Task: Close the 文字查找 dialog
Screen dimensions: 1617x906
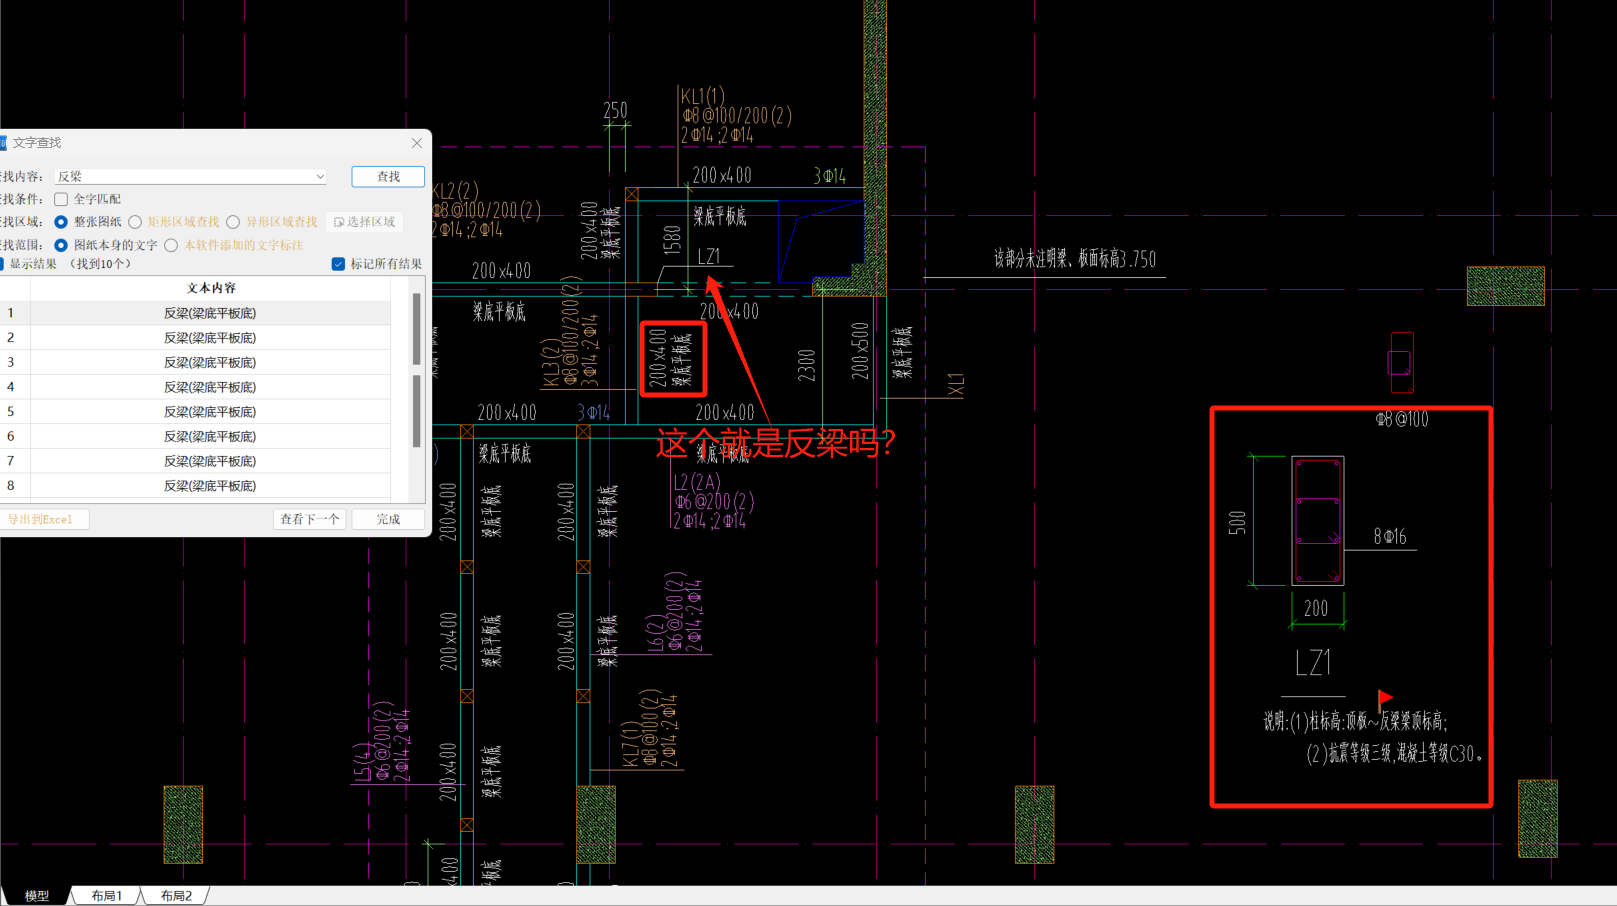Action: click(x=417, y=143)
